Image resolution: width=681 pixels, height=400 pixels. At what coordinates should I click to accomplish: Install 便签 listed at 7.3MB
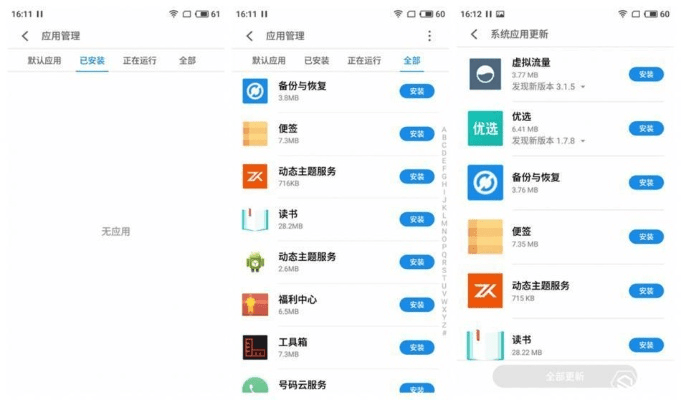coord(417,134)
